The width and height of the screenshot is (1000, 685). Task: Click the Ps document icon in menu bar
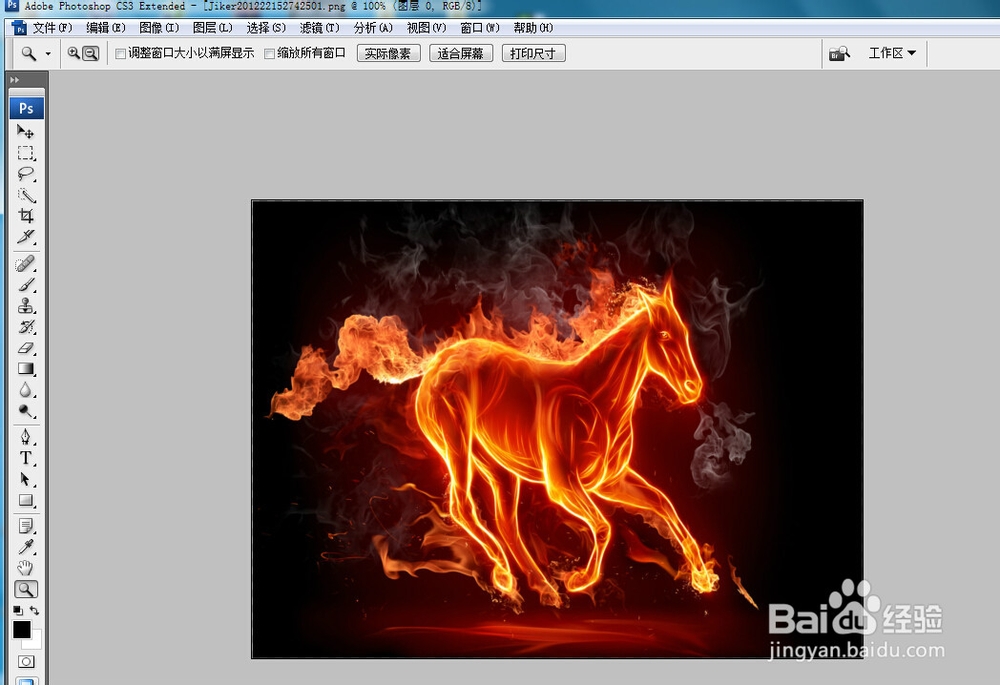[20, 27]
